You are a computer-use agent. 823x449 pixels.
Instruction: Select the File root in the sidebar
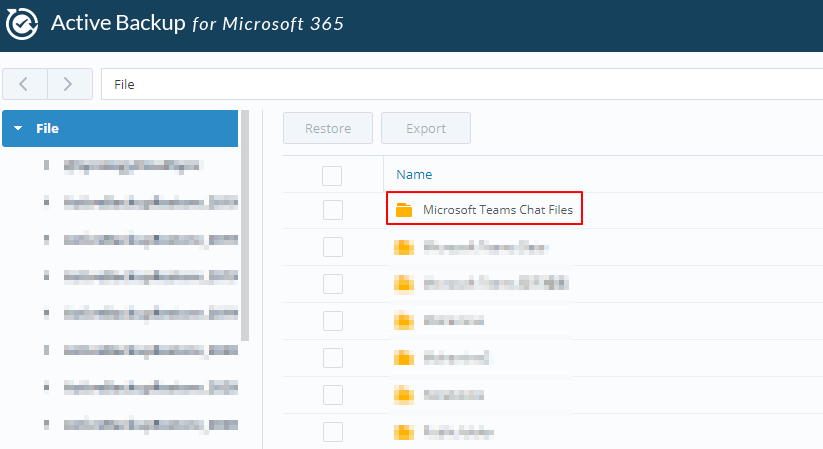48,129
